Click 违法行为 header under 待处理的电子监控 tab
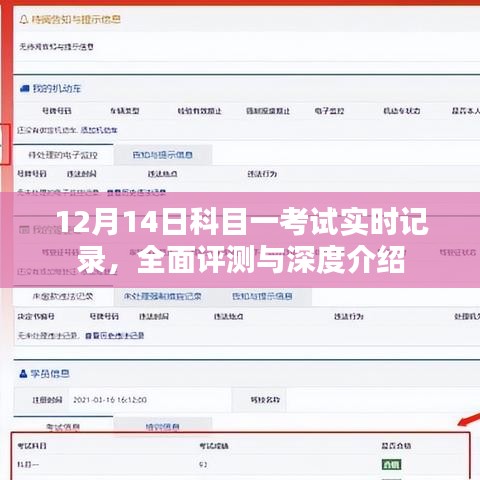480x480 pixels. click(x=262, y=174)
